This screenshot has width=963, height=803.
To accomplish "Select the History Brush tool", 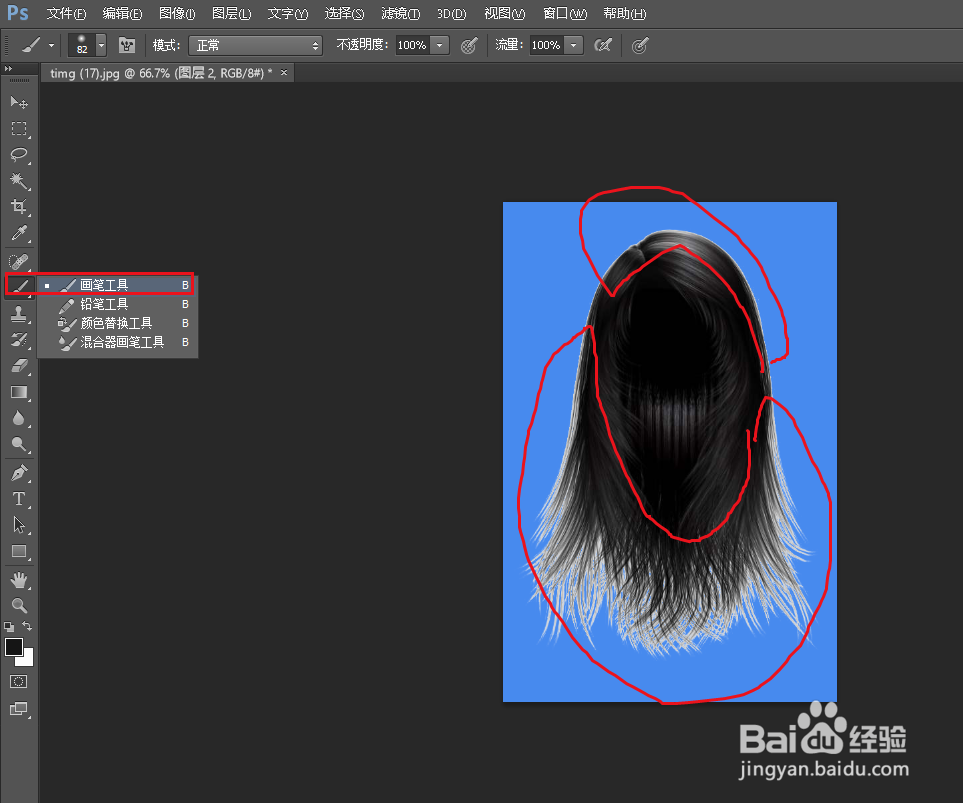I will [x=18, y=339].
